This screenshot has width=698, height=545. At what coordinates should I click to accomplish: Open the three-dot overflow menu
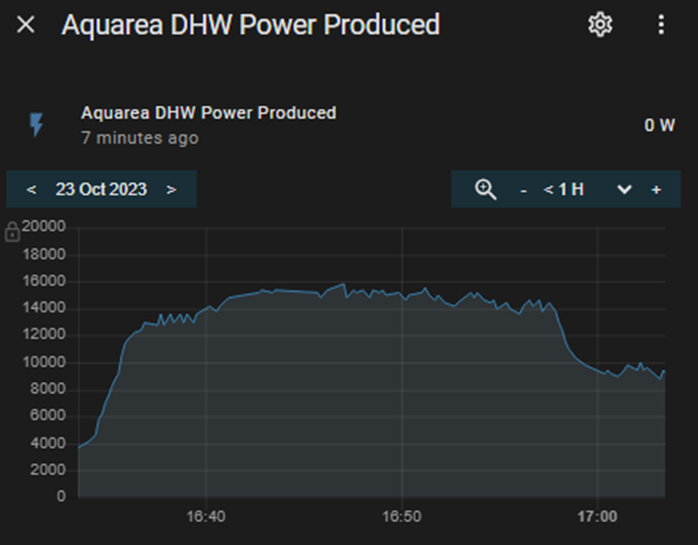tap(661, 24)
